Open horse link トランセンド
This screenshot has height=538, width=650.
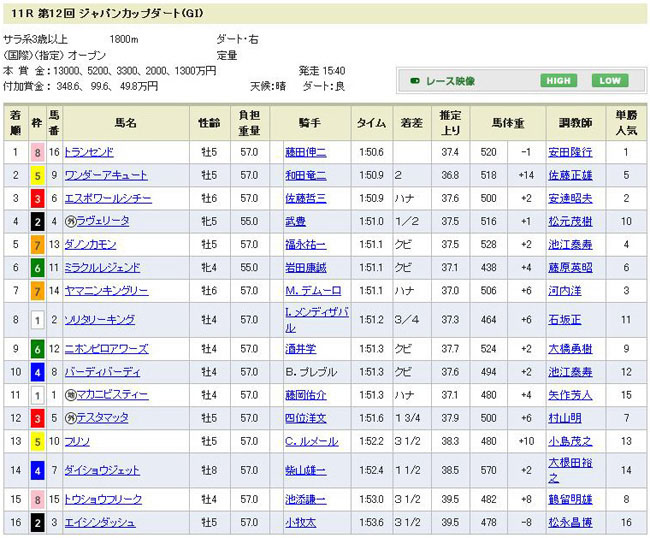(89, 152)
